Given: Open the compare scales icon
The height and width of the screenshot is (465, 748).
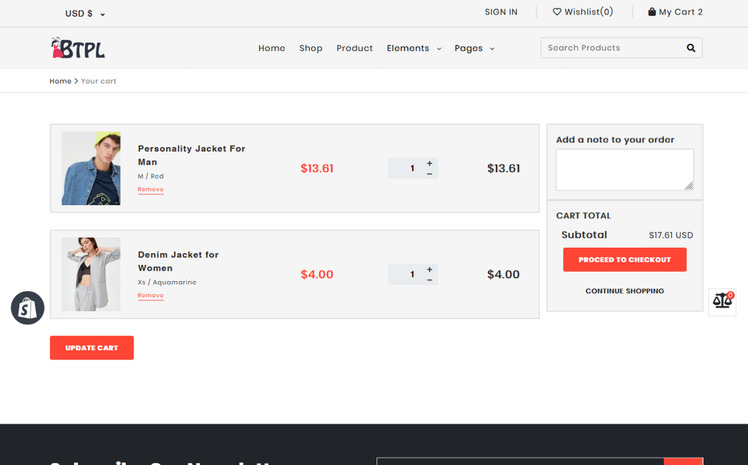Looking at the screenshot, I should point(722,301).
